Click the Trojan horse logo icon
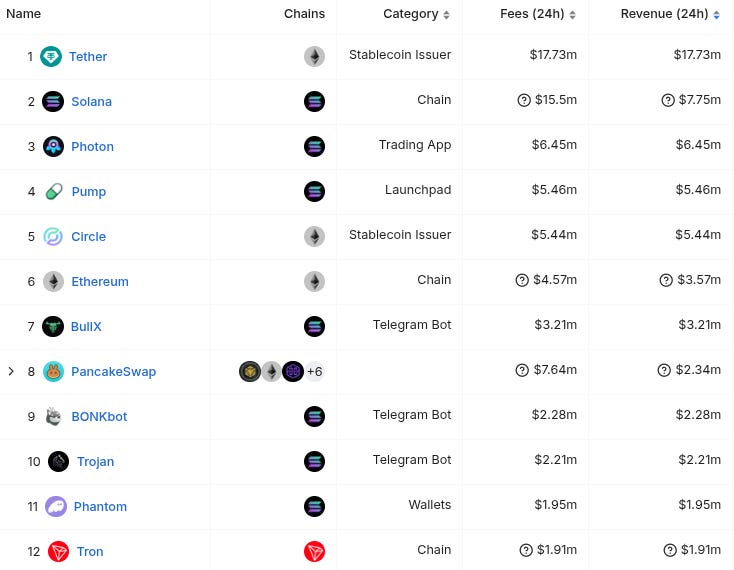The image size is (734, 570). pyautogui.click(x=59, y=461)
